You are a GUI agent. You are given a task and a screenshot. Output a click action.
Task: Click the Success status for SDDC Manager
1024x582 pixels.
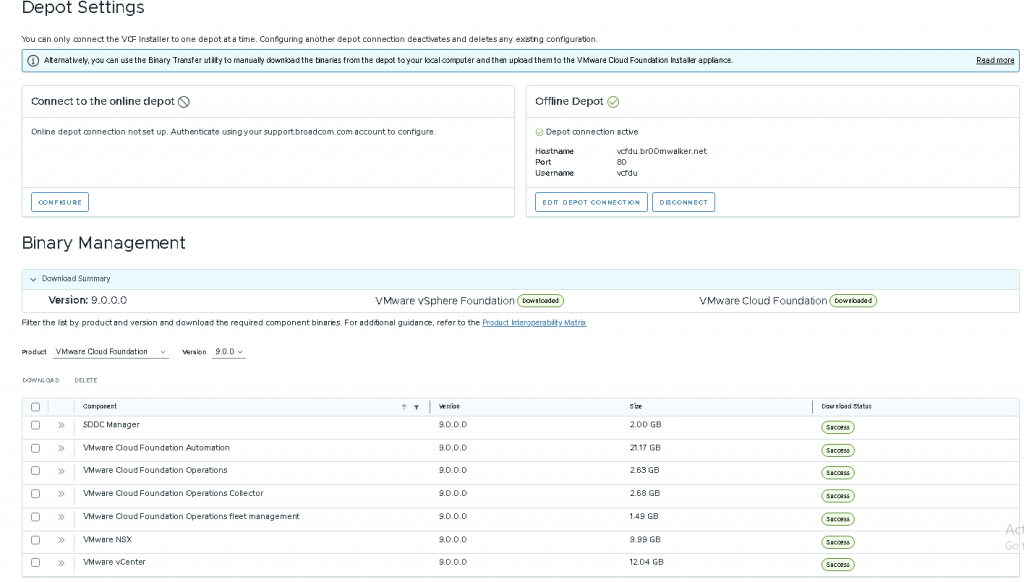point(838,428)
